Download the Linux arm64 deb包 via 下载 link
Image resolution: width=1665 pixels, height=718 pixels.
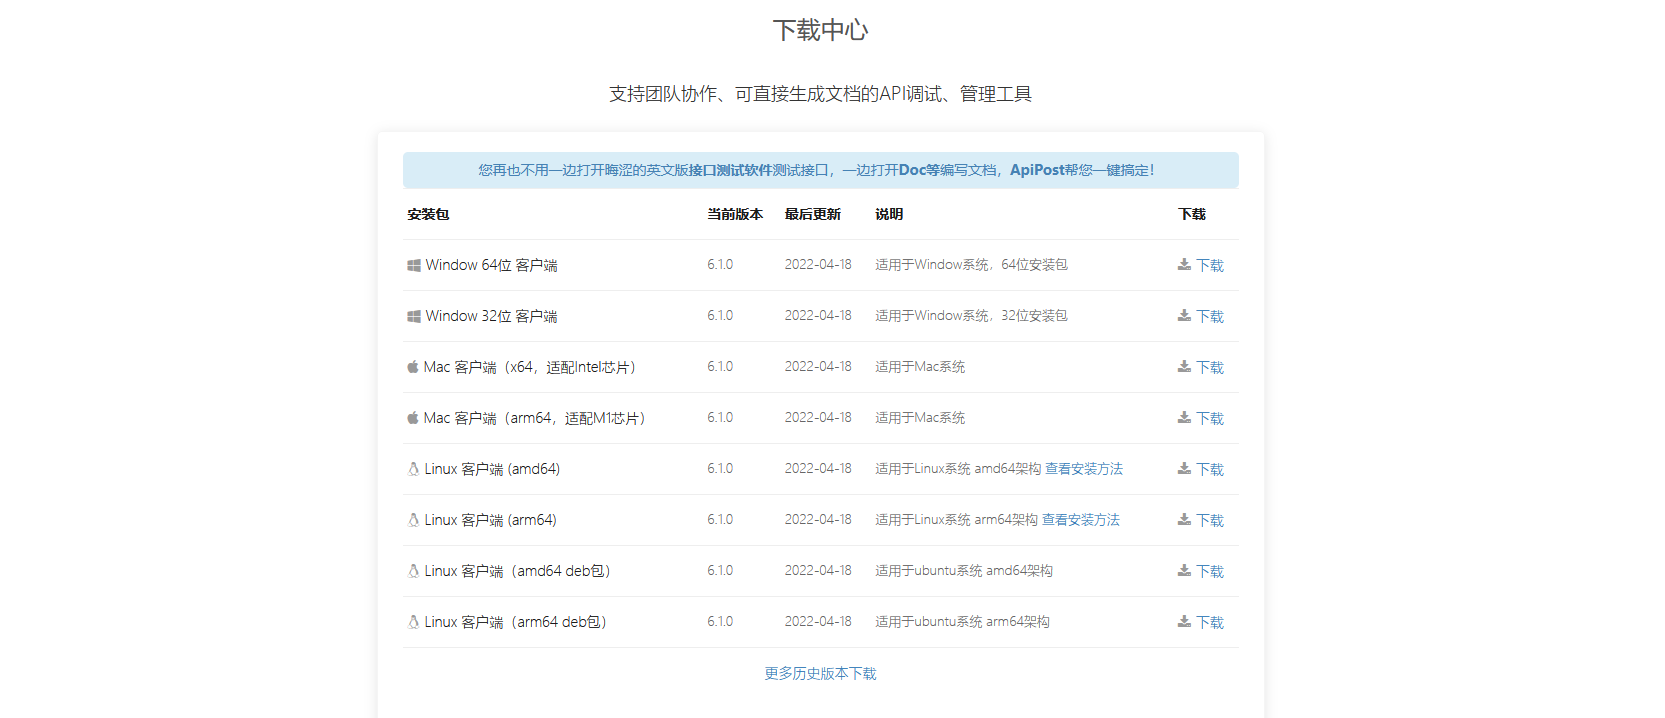1210,623
